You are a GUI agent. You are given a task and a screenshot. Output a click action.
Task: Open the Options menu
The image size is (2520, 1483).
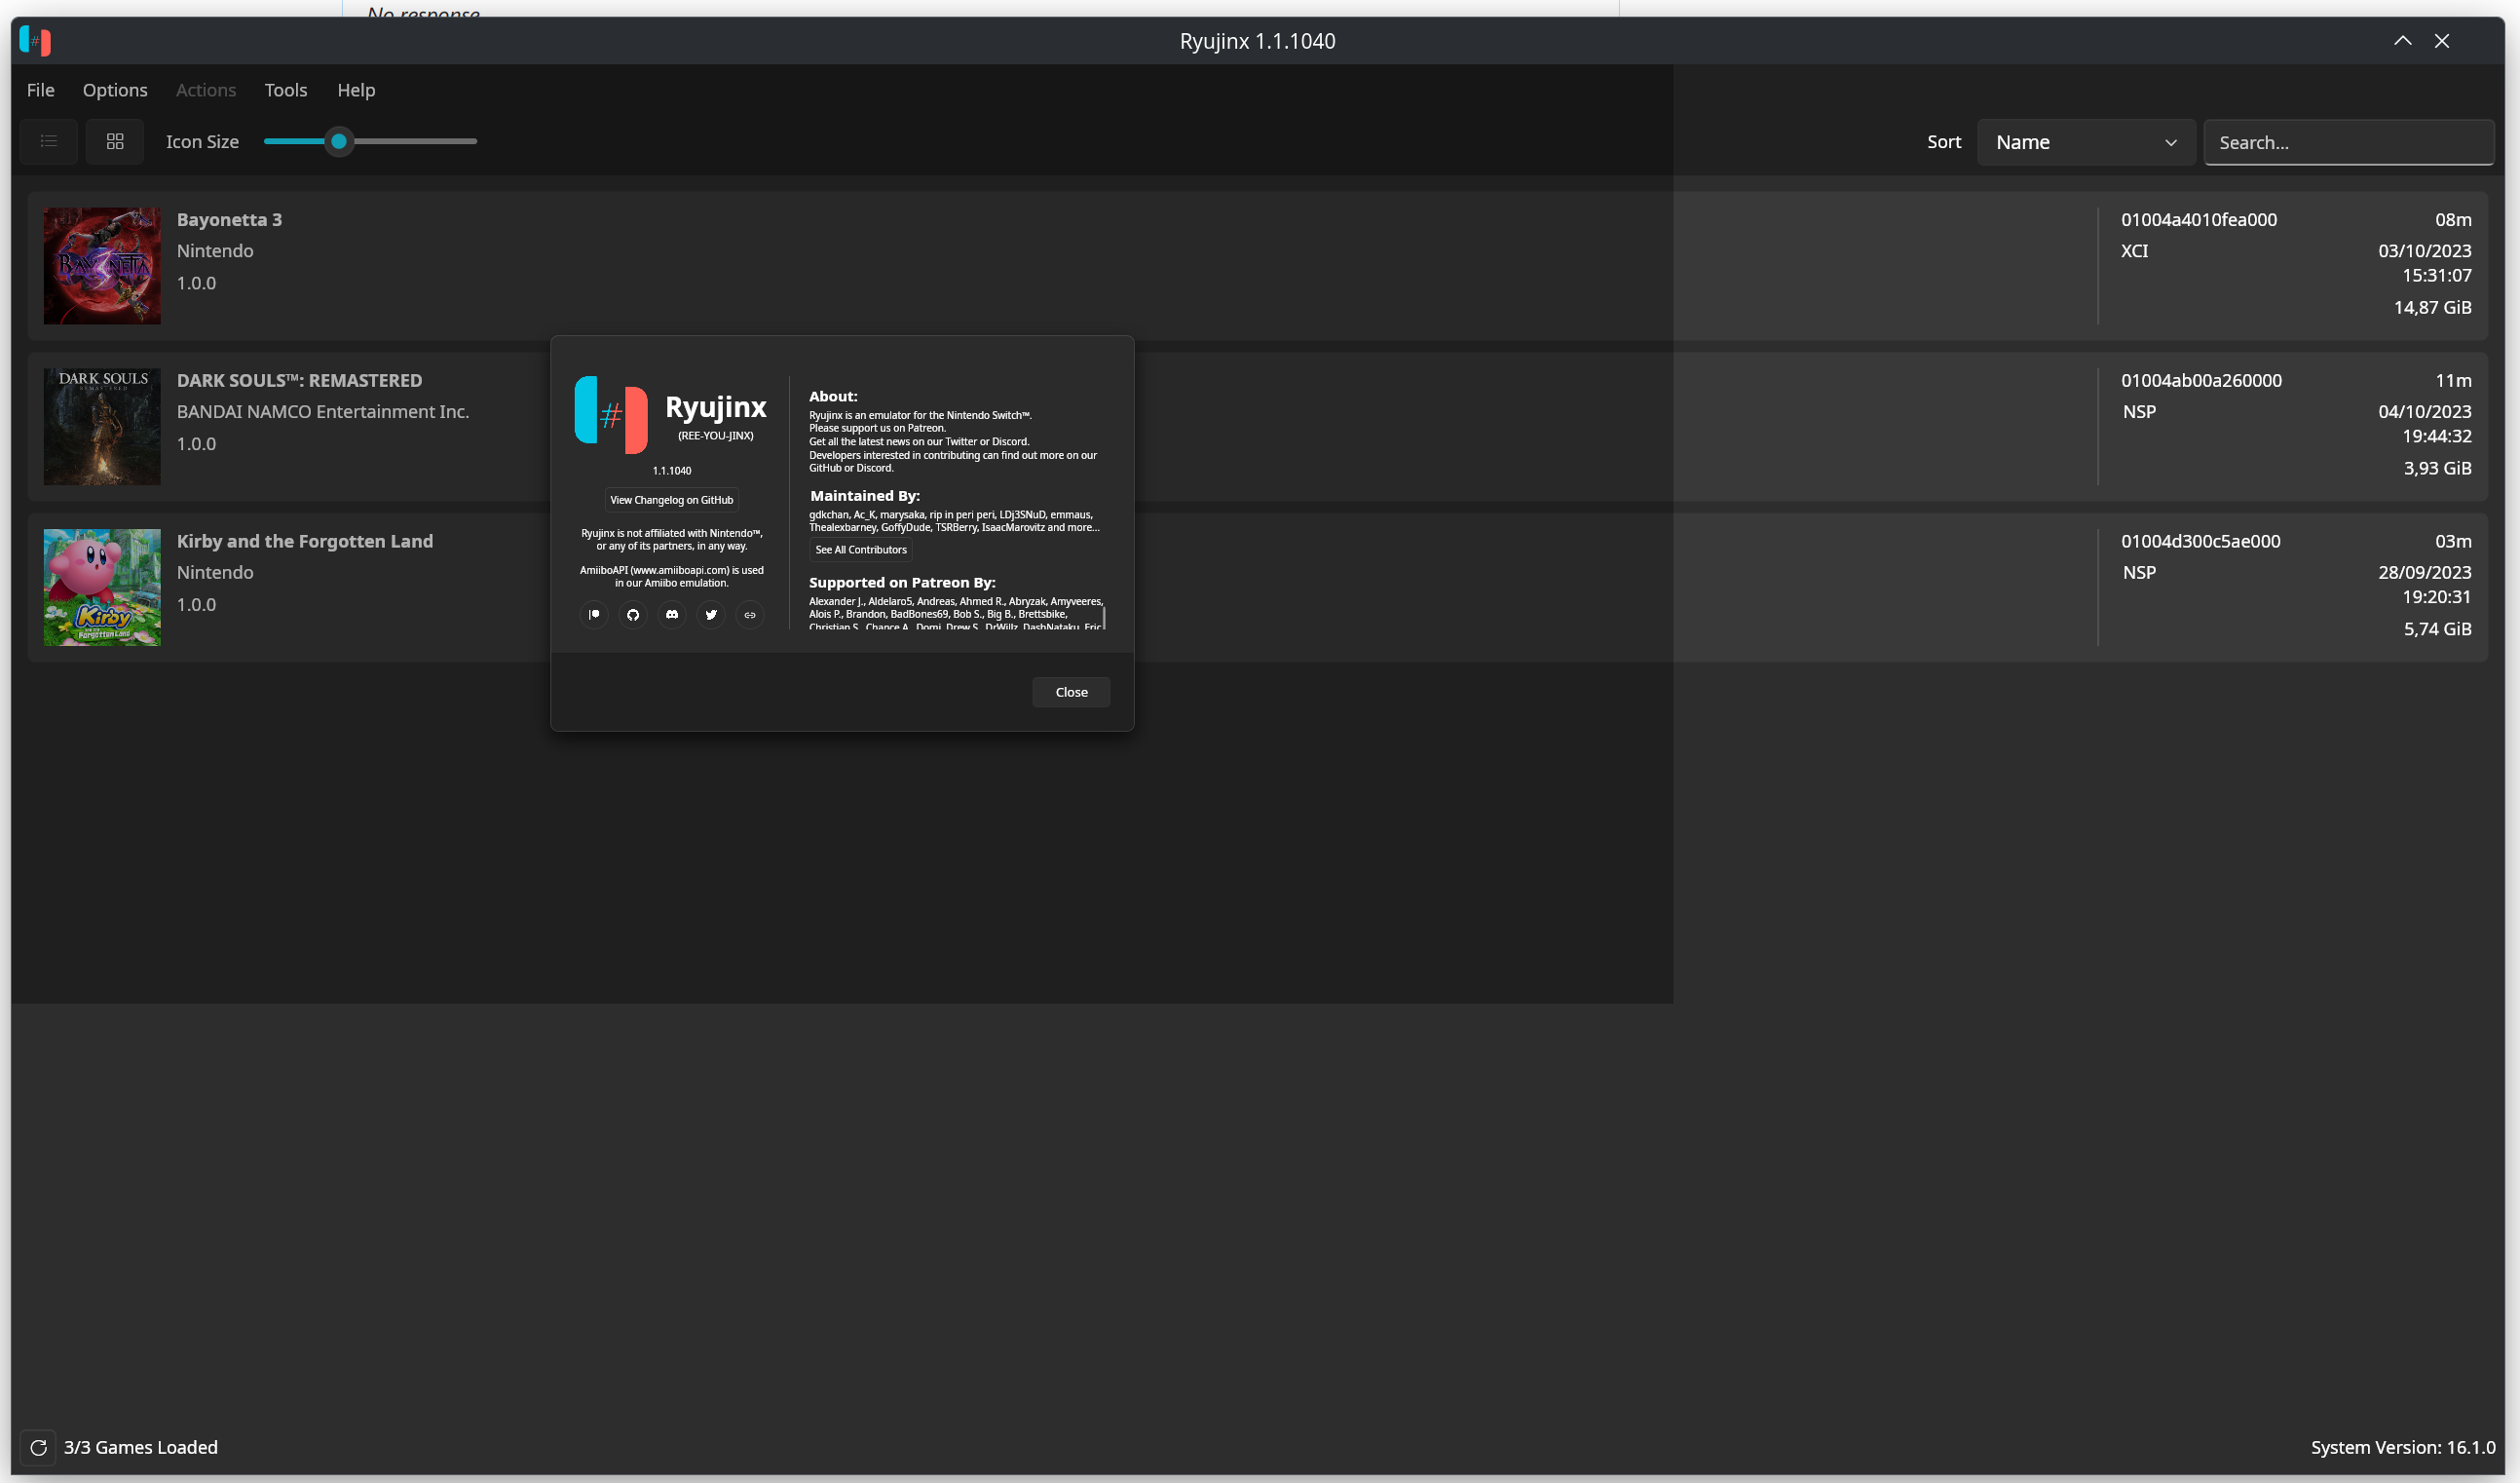pyautogui.click(x=115, y=90)
